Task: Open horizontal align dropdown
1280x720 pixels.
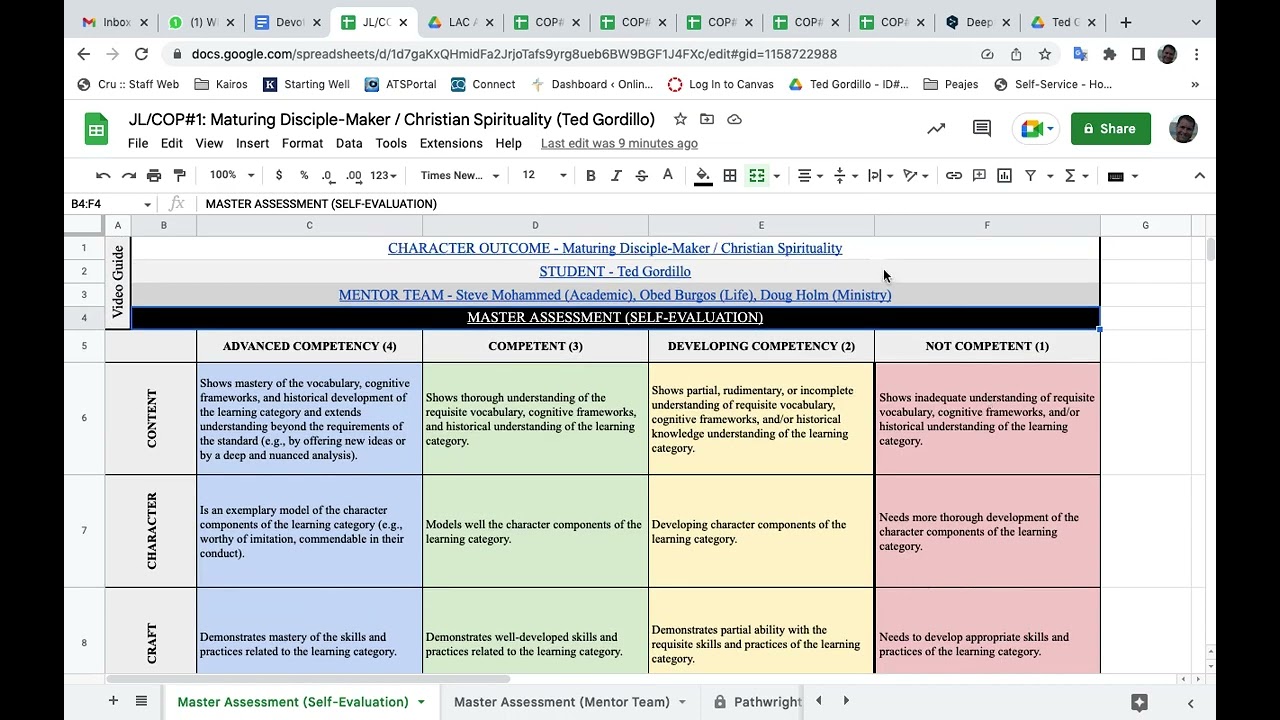Action: click(810, 176)
